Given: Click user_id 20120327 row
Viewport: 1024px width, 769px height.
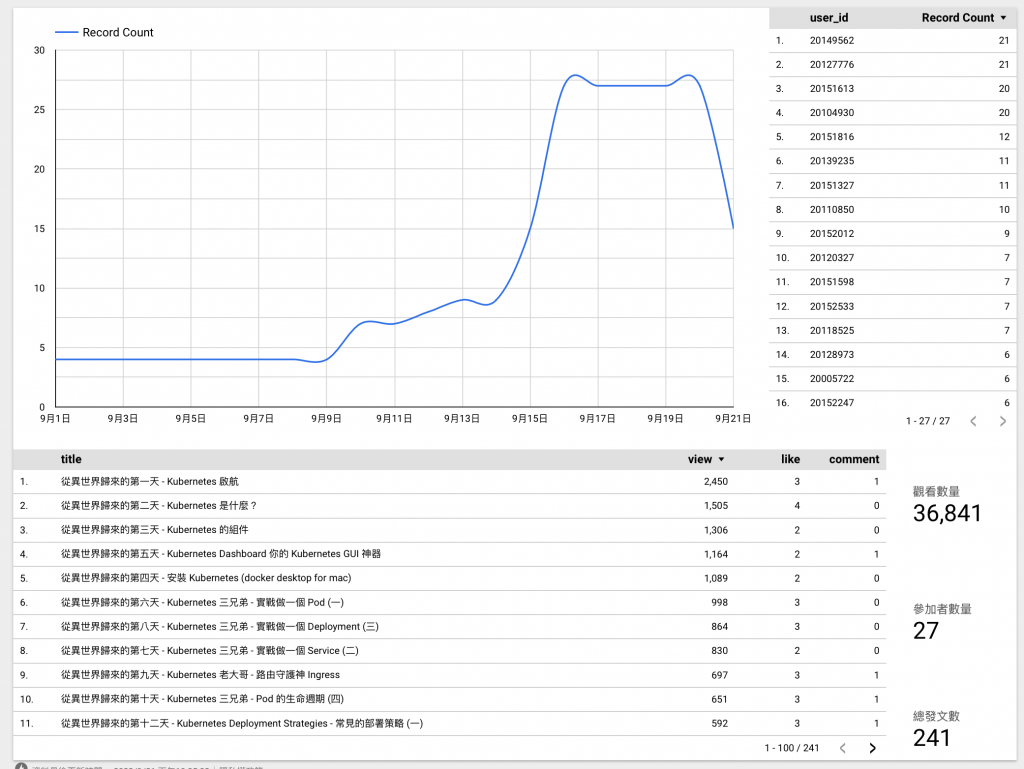Looking at the screenshot, I should [x=892, y=258].
